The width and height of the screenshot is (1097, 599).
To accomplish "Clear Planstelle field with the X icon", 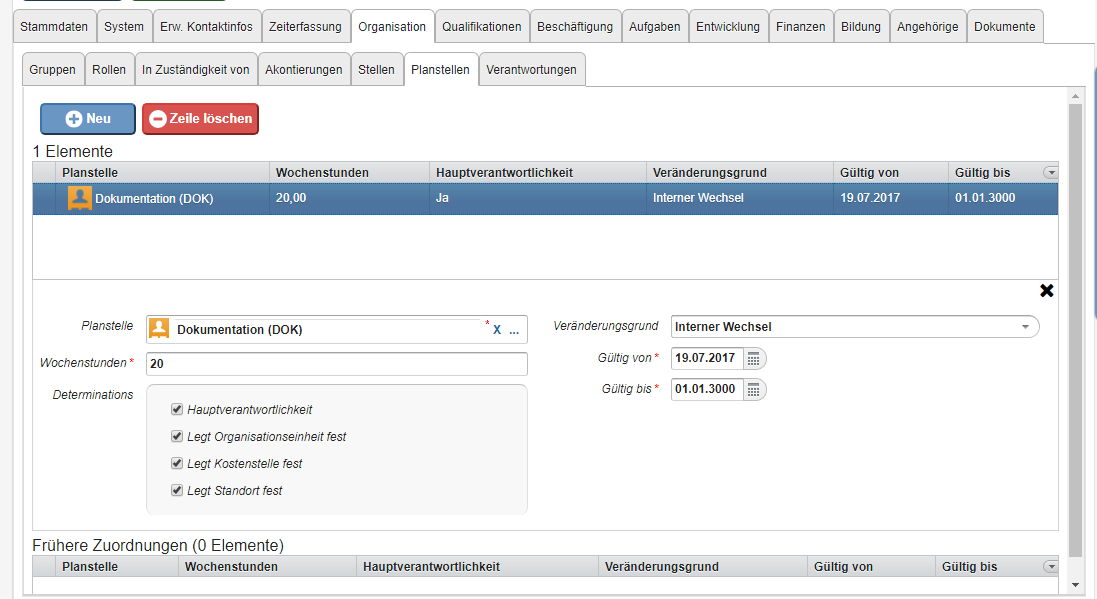I will tap(497, 330).
